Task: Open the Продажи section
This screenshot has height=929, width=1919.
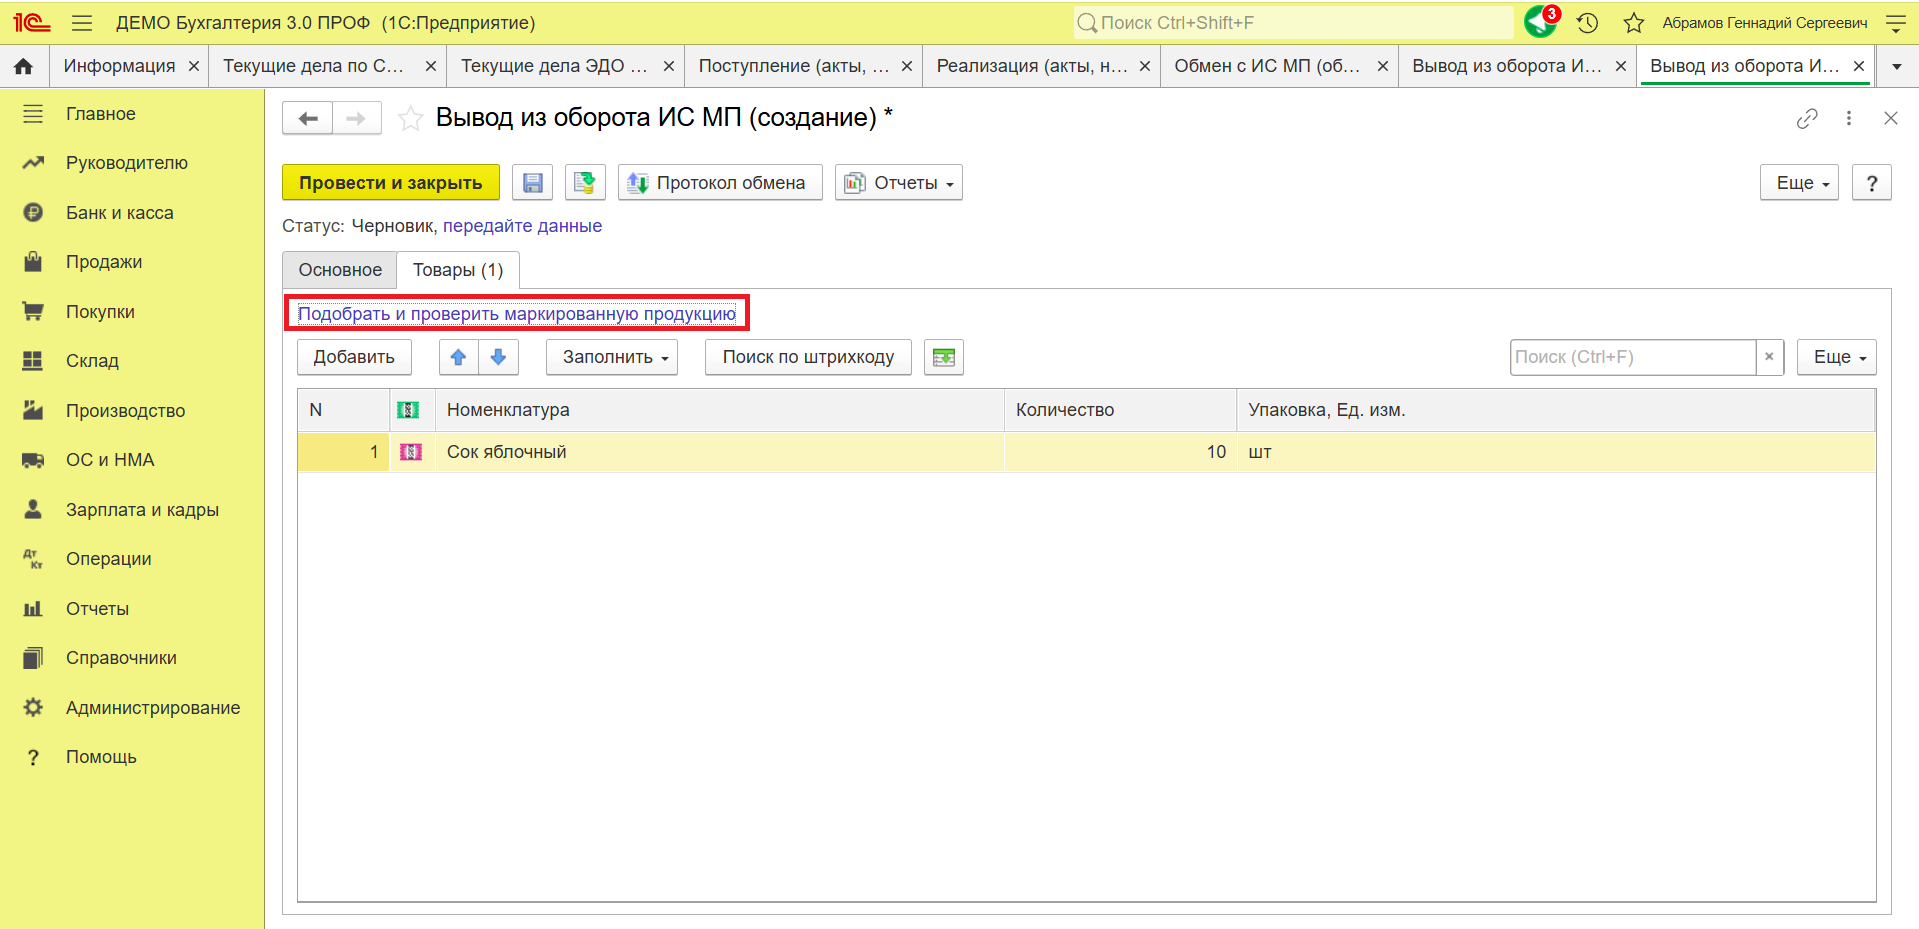Action: click(x=132, y=262)
